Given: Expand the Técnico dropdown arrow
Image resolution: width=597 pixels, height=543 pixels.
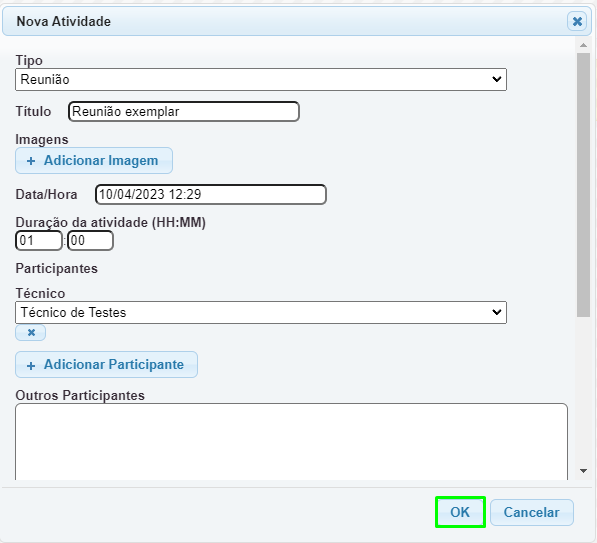Looking at the screenshot, I should [x=496, y=313].
